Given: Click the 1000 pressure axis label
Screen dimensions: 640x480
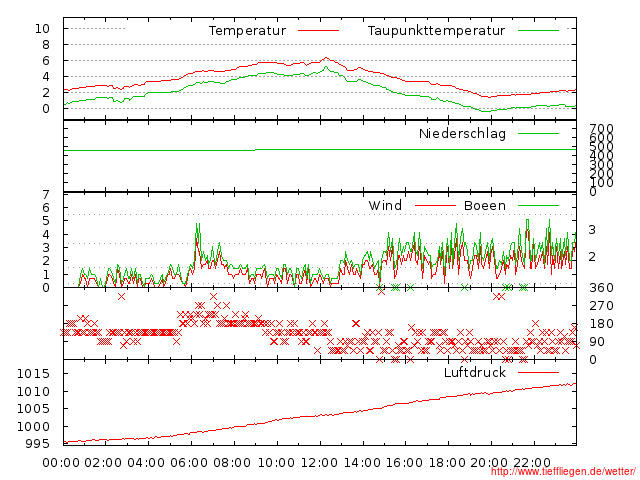Looking at the screenshot, I should tap(33, 427).
